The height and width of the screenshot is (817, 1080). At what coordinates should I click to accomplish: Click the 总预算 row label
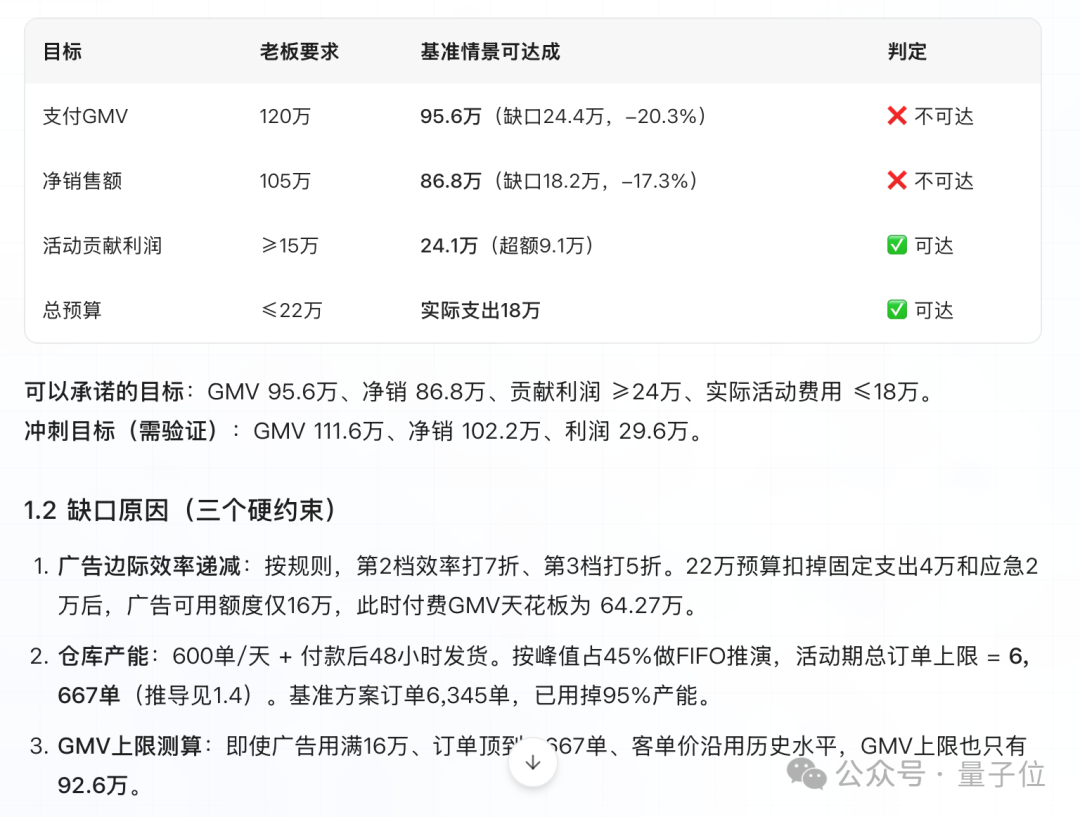pyautogui.click(x=72, y=311)
